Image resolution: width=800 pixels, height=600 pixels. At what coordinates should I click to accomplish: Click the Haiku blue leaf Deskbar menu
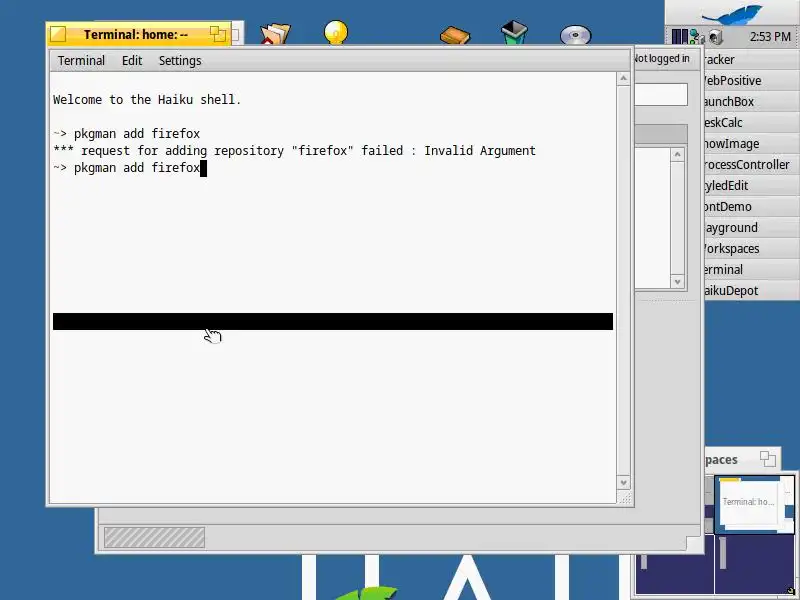click(732, 13)
